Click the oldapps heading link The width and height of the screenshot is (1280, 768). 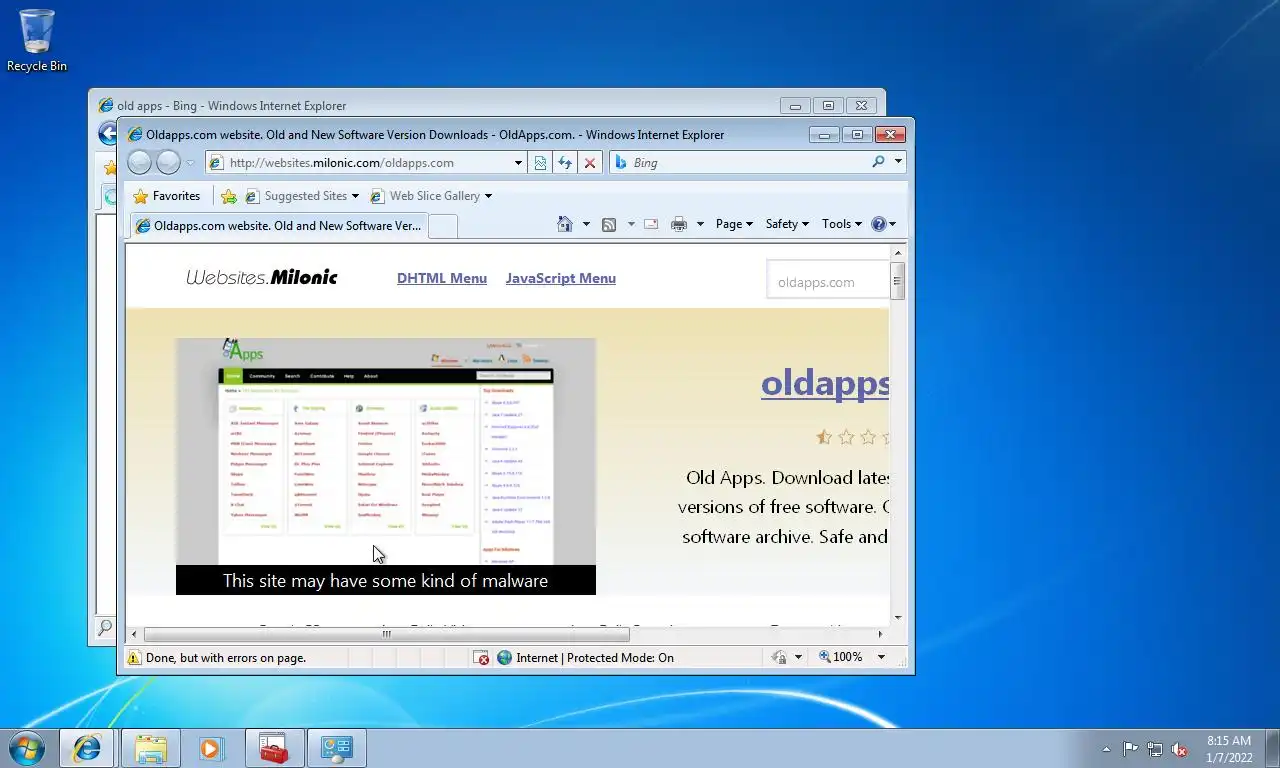pyautogui.click(x=825, y=383)
